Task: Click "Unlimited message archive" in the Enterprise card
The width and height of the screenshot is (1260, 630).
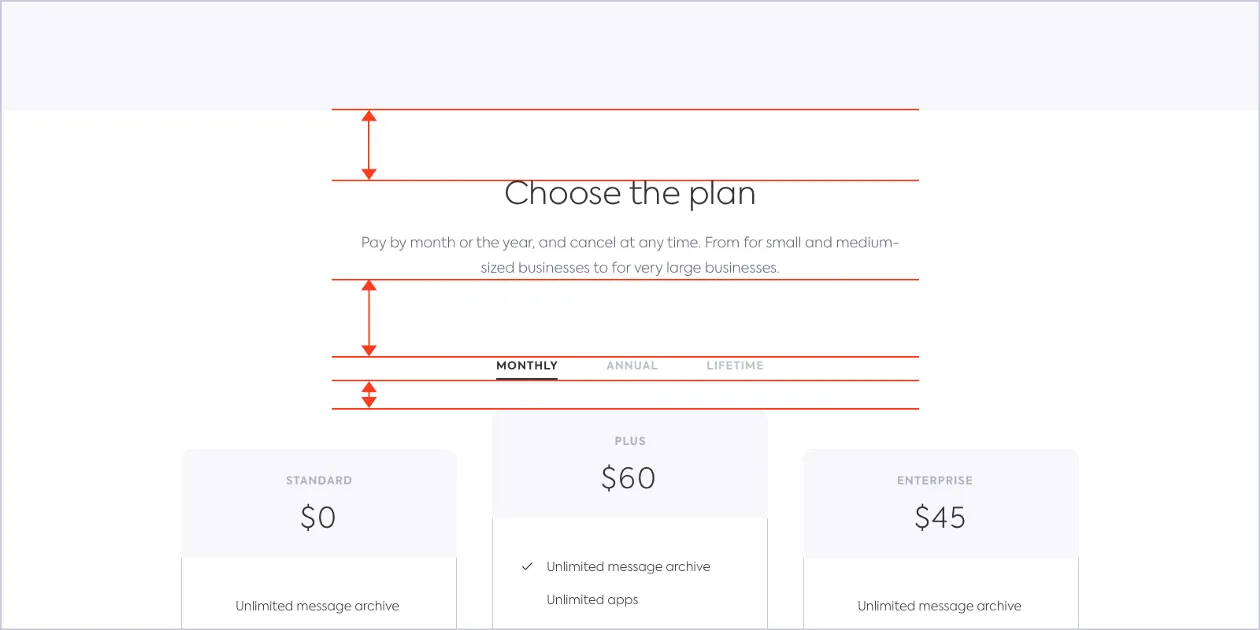Action: tap(939, 606)
